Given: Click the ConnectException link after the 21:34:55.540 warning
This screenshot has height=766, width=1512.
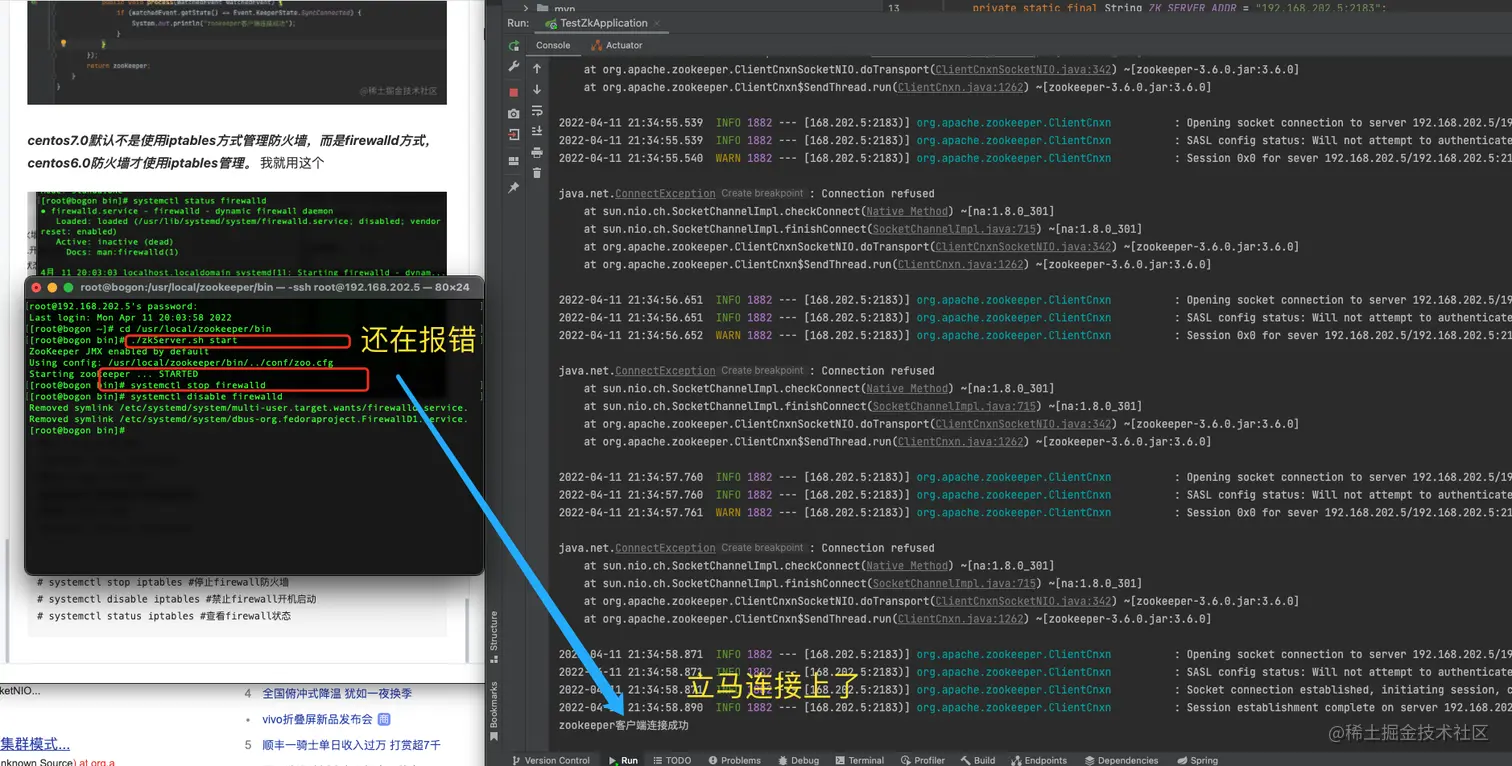Looking at the screenshot, I should [x=665, y=194].
